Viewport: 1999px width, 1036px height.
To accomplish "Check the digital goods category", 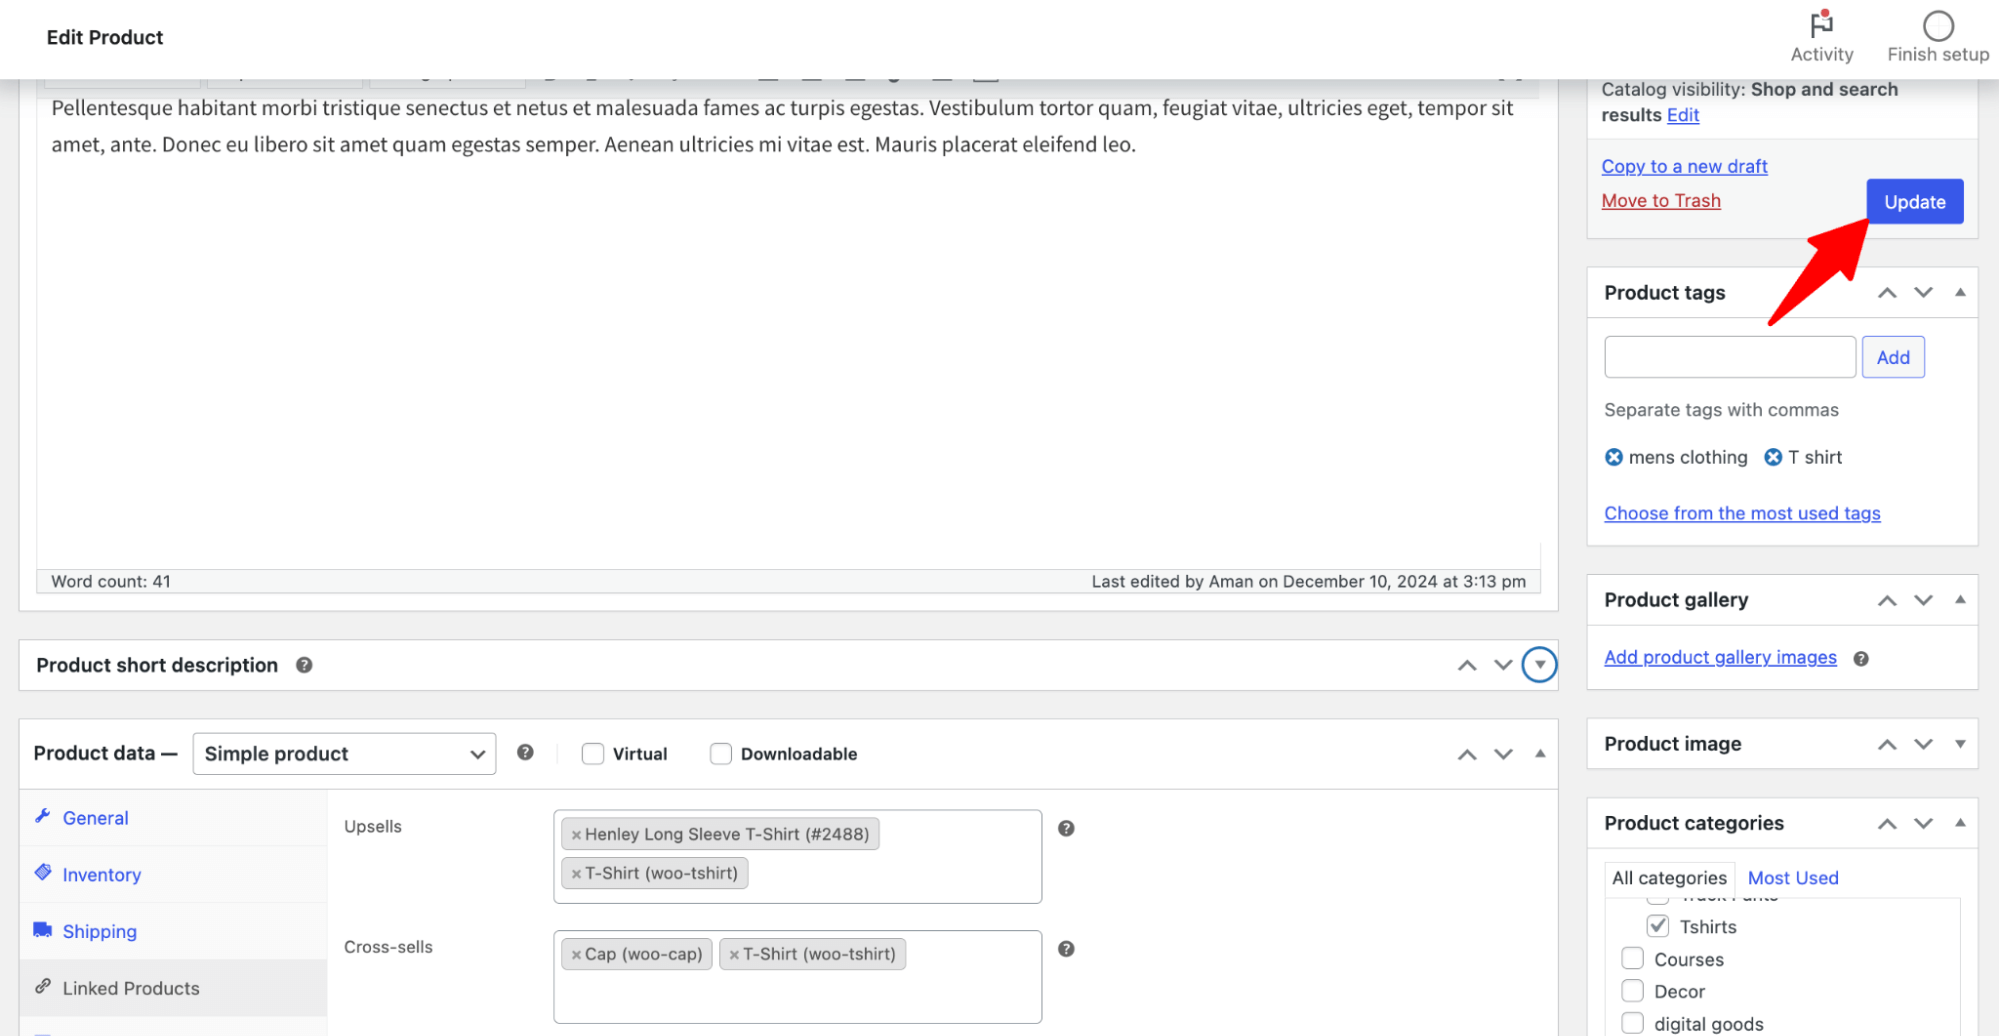I will [x=1632, y=1023].
